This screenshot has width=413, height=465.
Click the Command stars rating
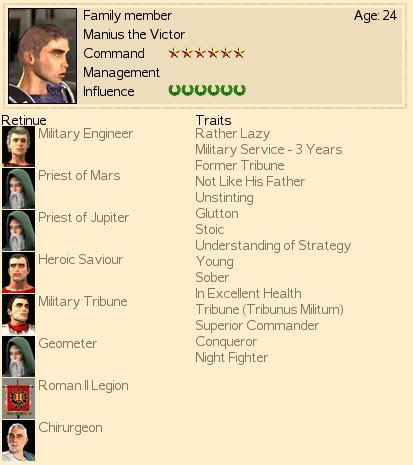(x=206, y=53)
